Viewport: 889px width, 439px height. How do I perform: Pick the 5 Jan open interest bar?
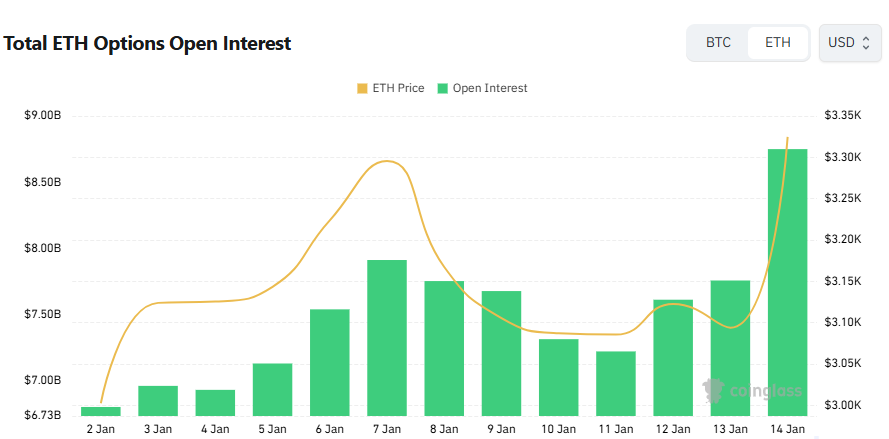pyautogui.click(x=272, y=389)
